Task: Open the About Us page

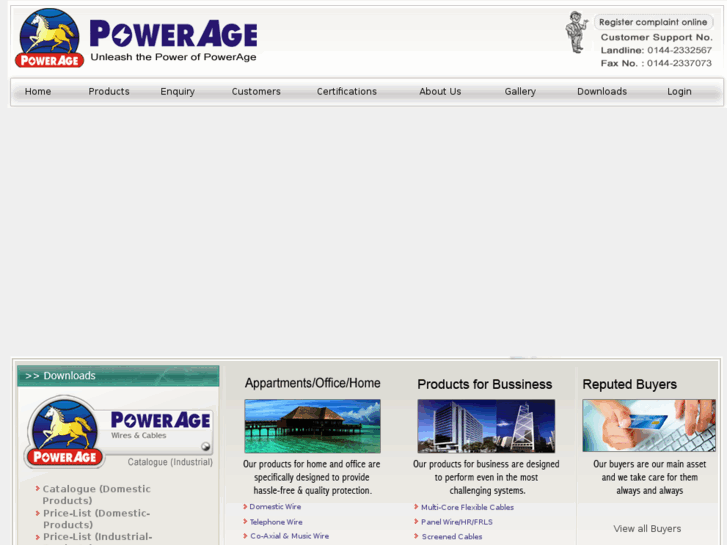Action: [x=440, y=91]
